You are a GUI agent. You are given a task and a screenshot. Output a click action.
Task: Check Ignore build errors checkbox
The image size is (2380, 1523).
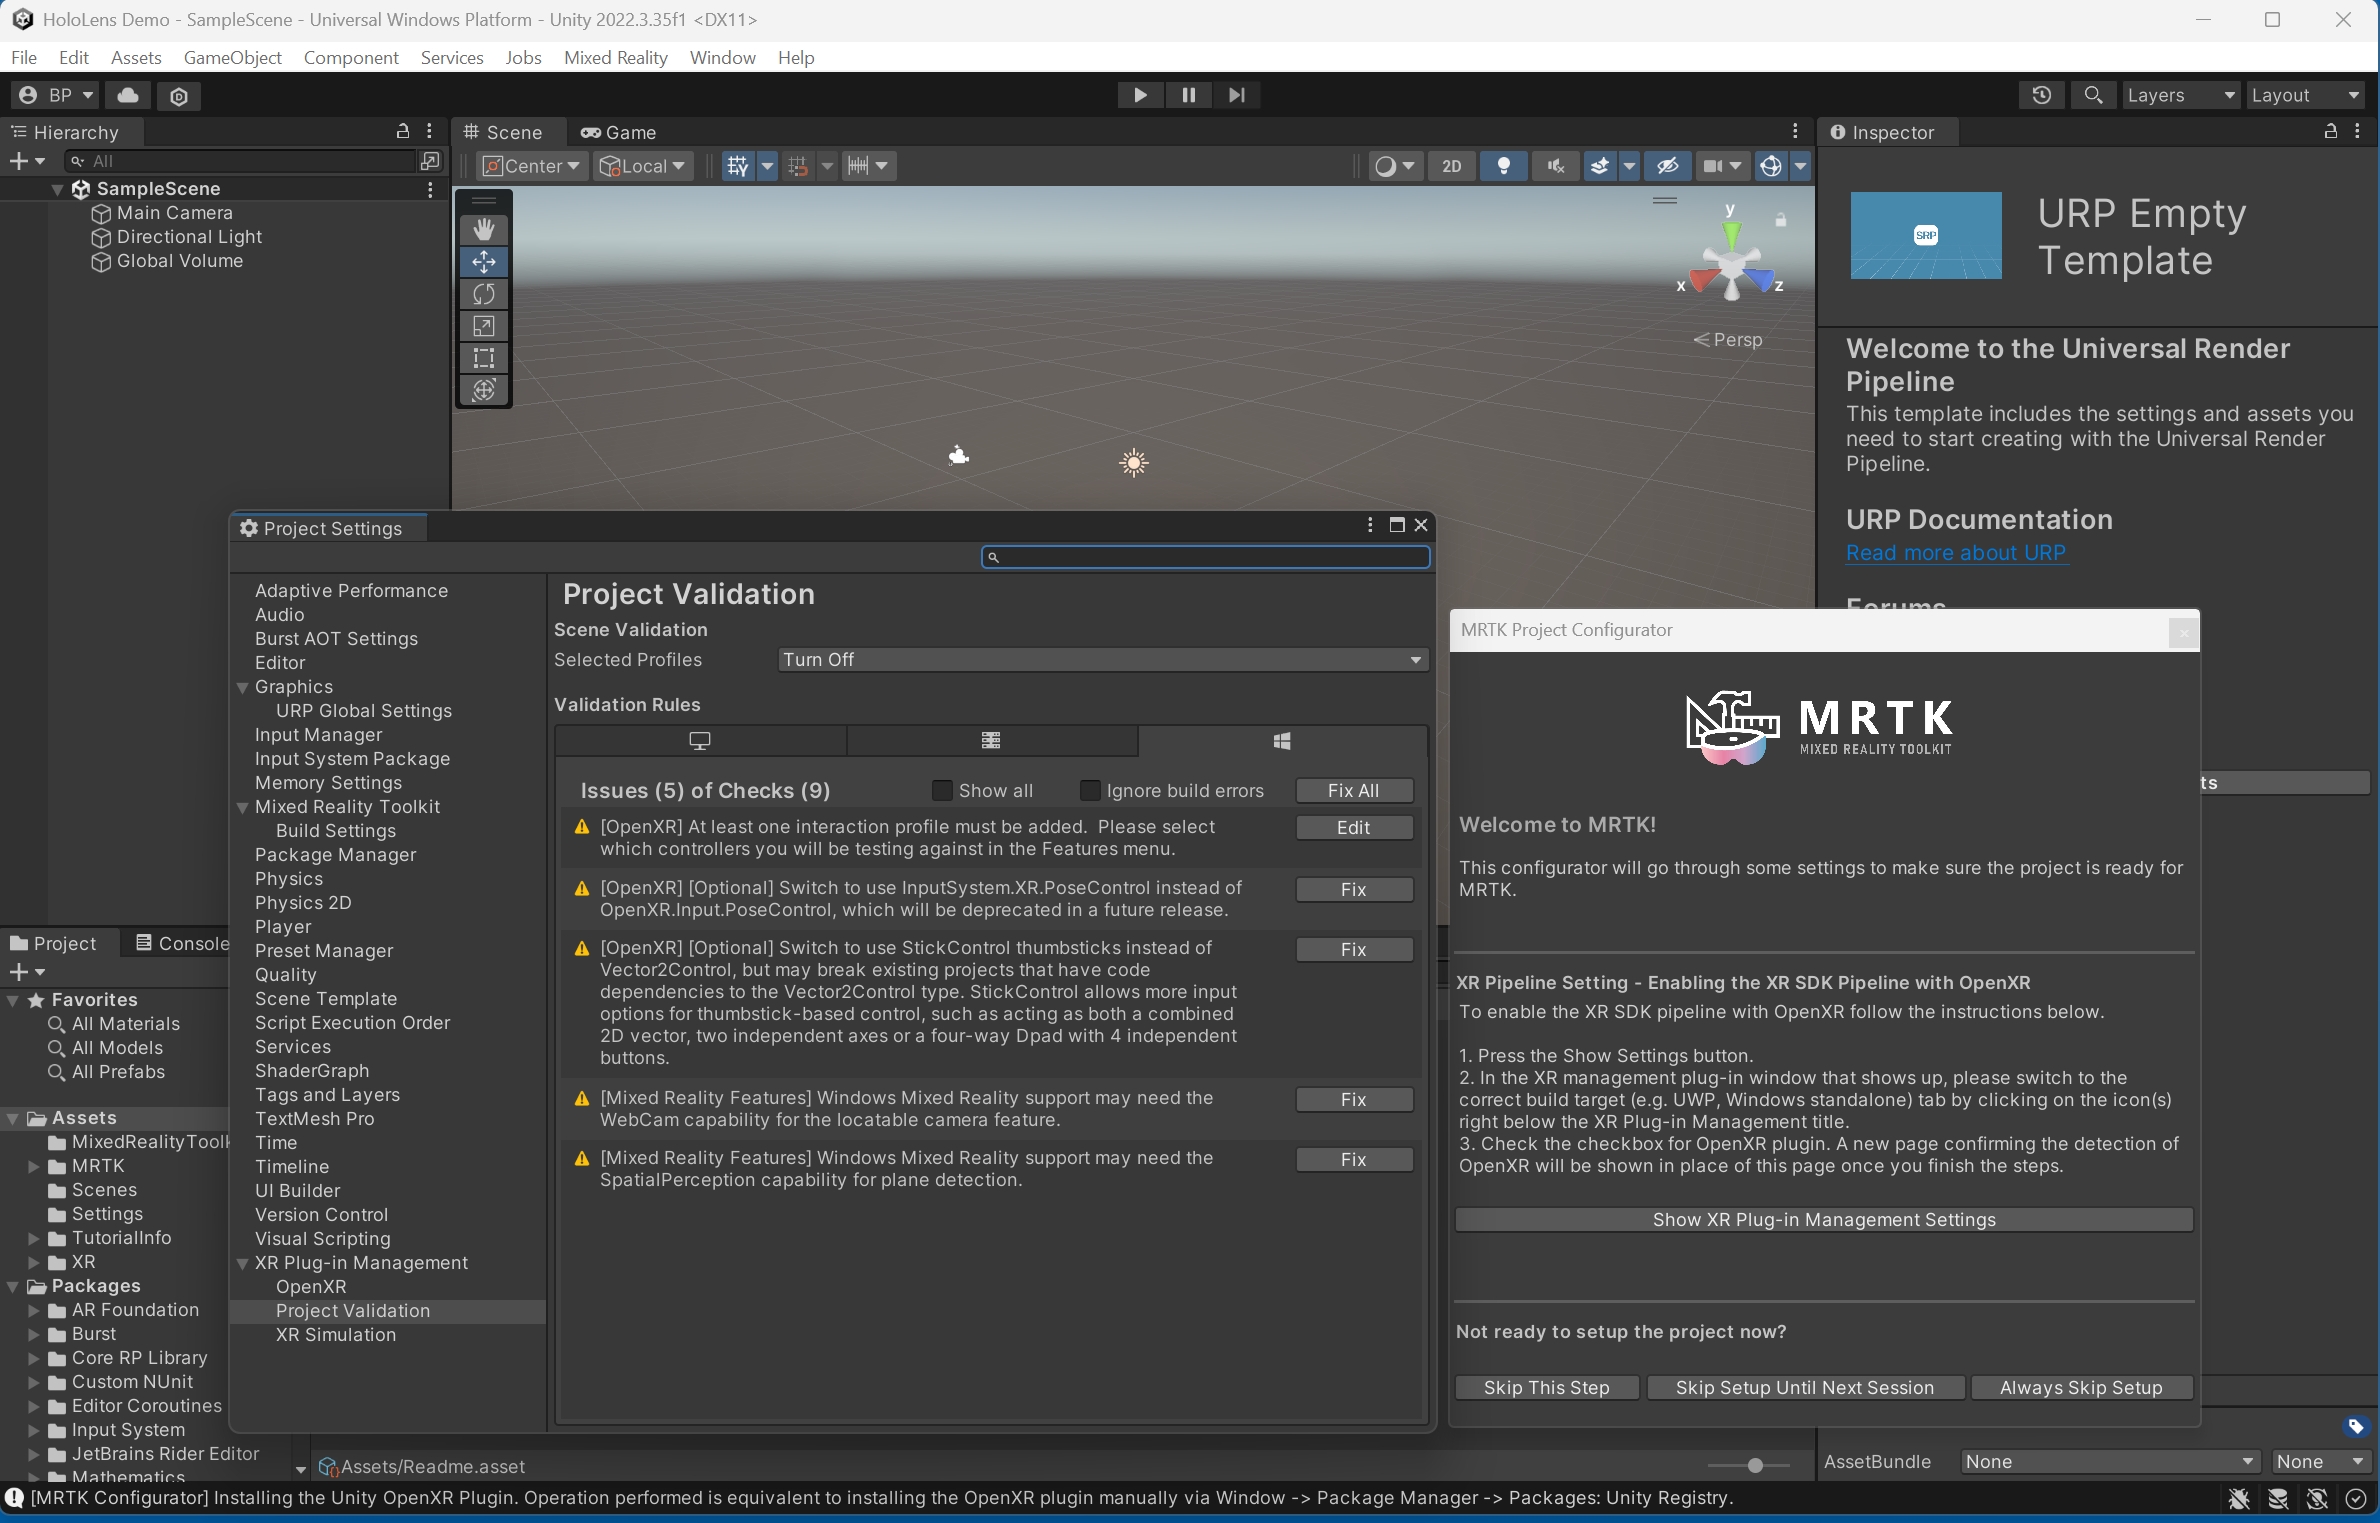1090,791
